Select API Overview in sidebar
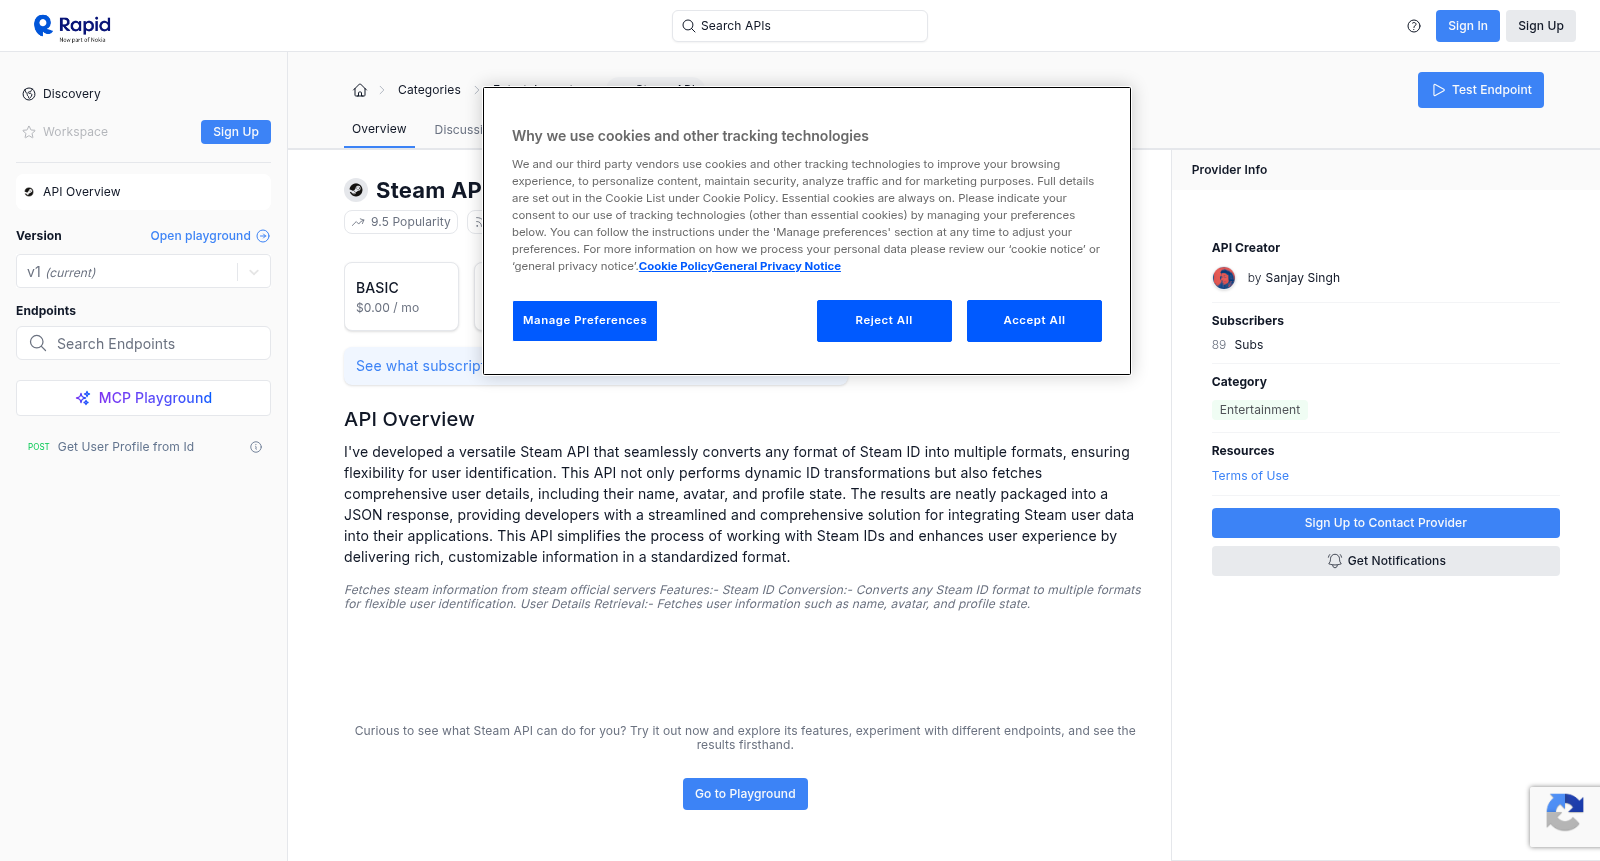Image resolution: width=1600 pixels, height=861 pixels. coord(143,192)
